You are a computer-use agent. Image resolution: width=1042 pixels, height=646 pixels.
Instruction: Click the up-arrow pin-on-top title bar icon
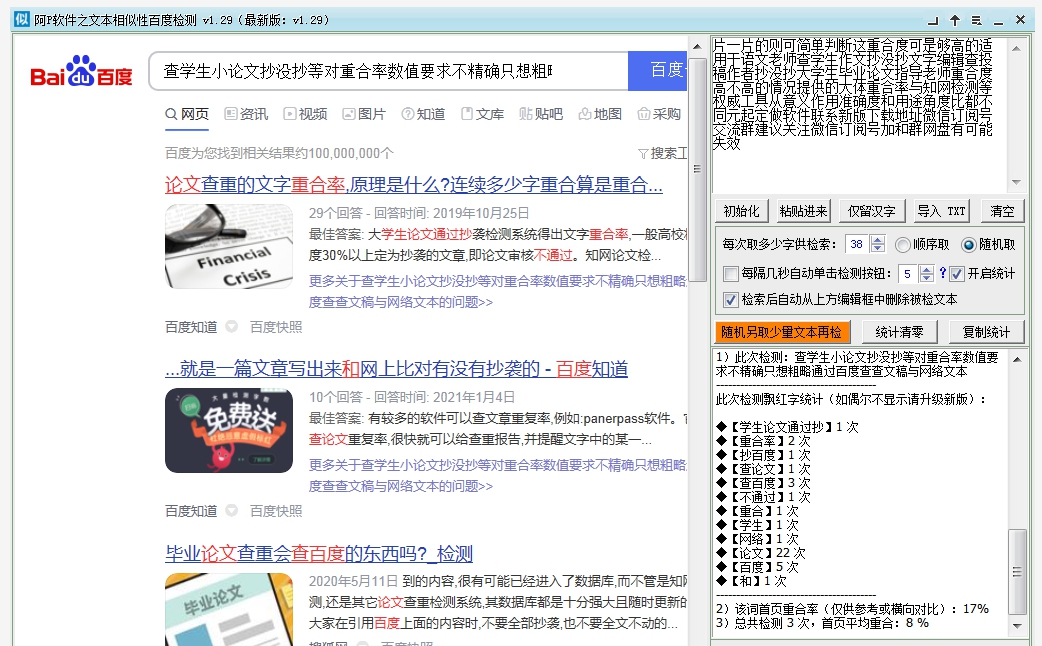click(x=955, y=20)
